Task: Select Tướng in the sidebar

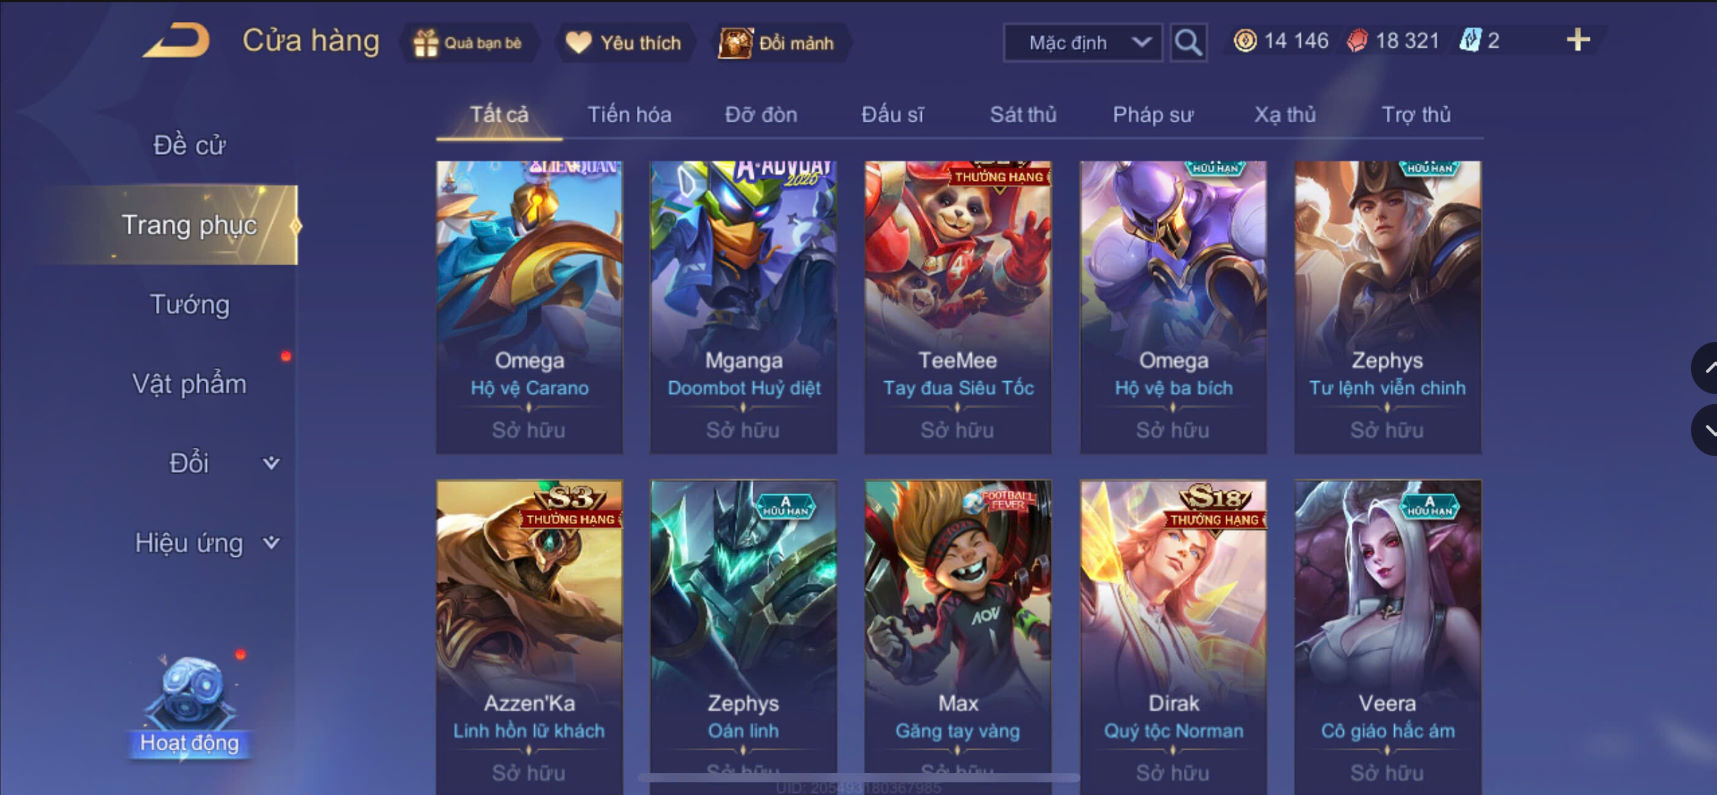Action: pos(189,305)
